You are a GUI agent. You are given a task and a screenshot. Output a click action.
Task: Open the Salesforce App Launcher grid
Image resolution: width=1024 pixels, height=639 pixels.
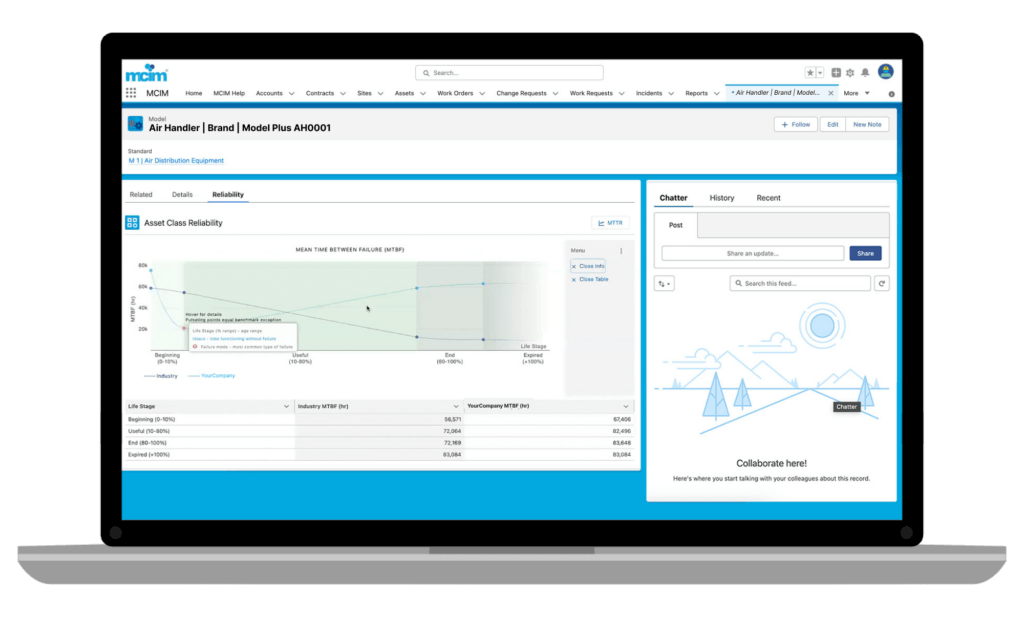point(130,93)
